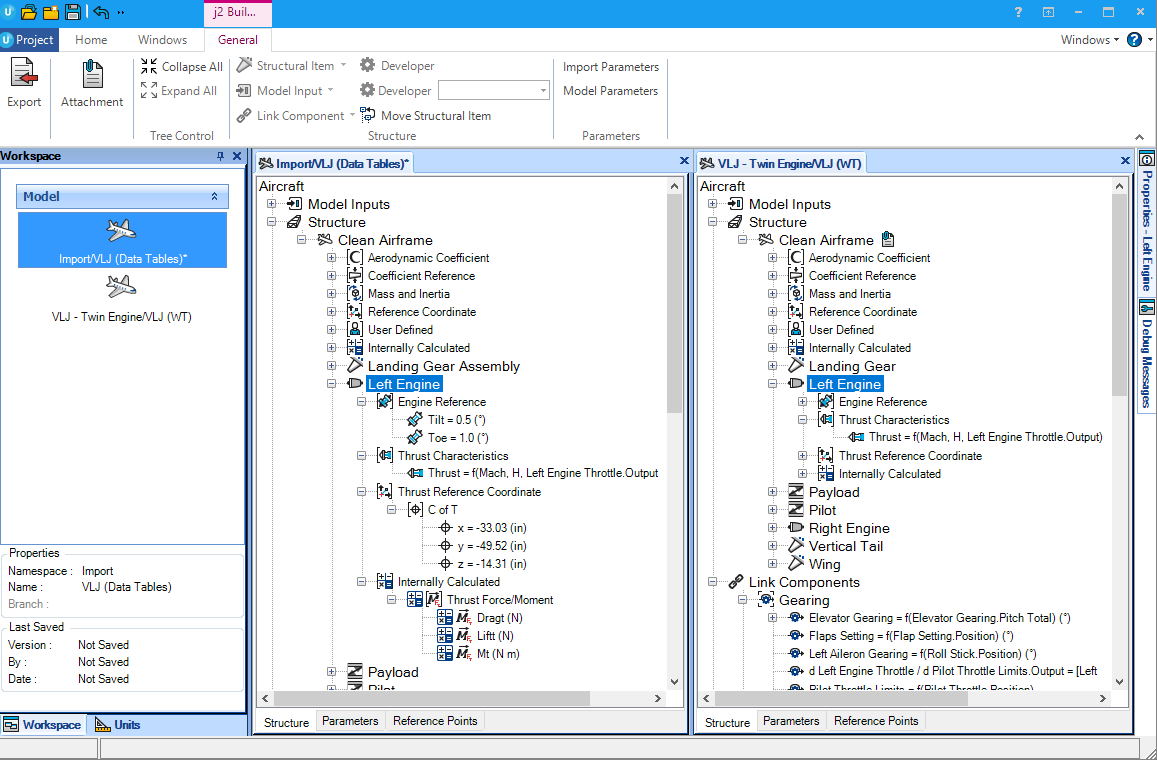The image size is (1157, 760).
Task: Click the Save icon in title bar
Action: (72, 12)
